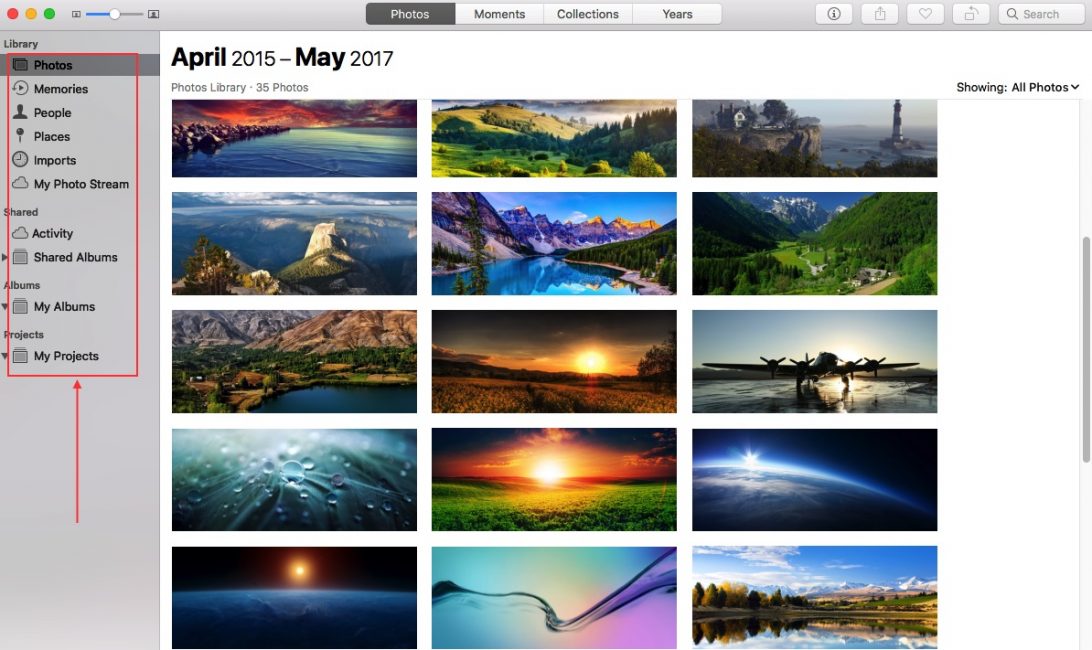Select the colorful abstract wave photo
1092x650 pixels.
coord(554,598)
